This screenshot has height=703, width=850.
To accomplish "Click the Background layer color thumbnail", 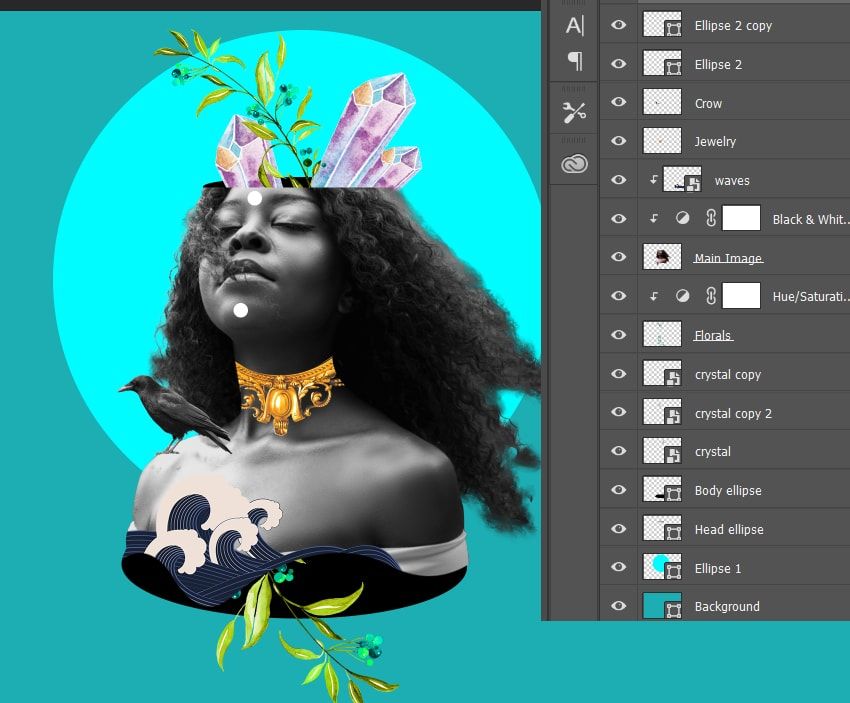I will point(661,606).
